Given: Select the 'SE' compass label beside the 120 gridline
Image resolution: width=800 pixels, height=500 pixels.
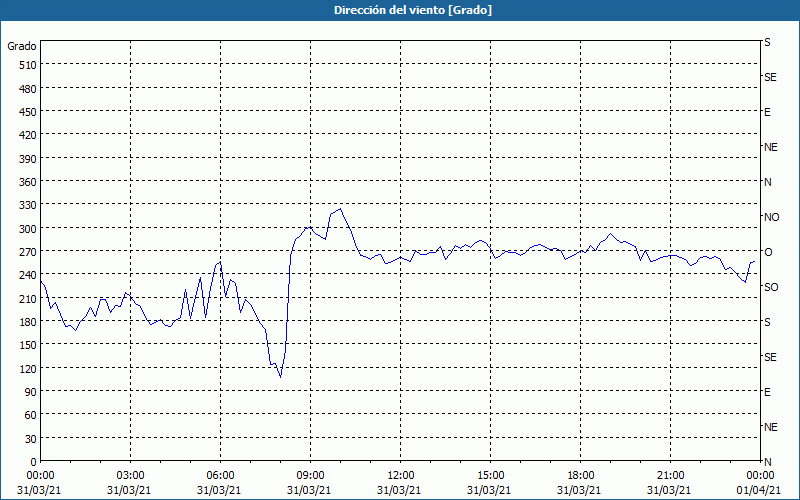Looking at the screenshot, I should pyautogui.click(x=770, y=357).
